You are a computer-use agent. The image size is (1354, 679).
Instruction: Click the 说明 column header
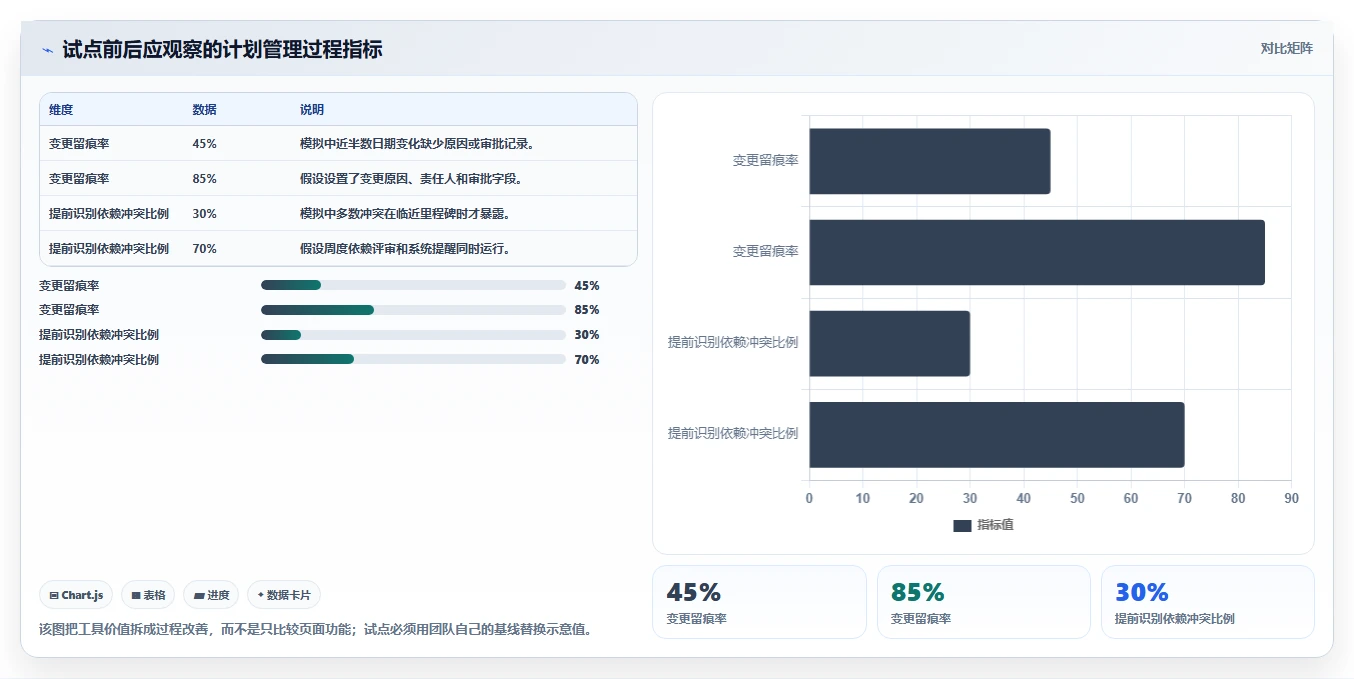click(312, 110)
